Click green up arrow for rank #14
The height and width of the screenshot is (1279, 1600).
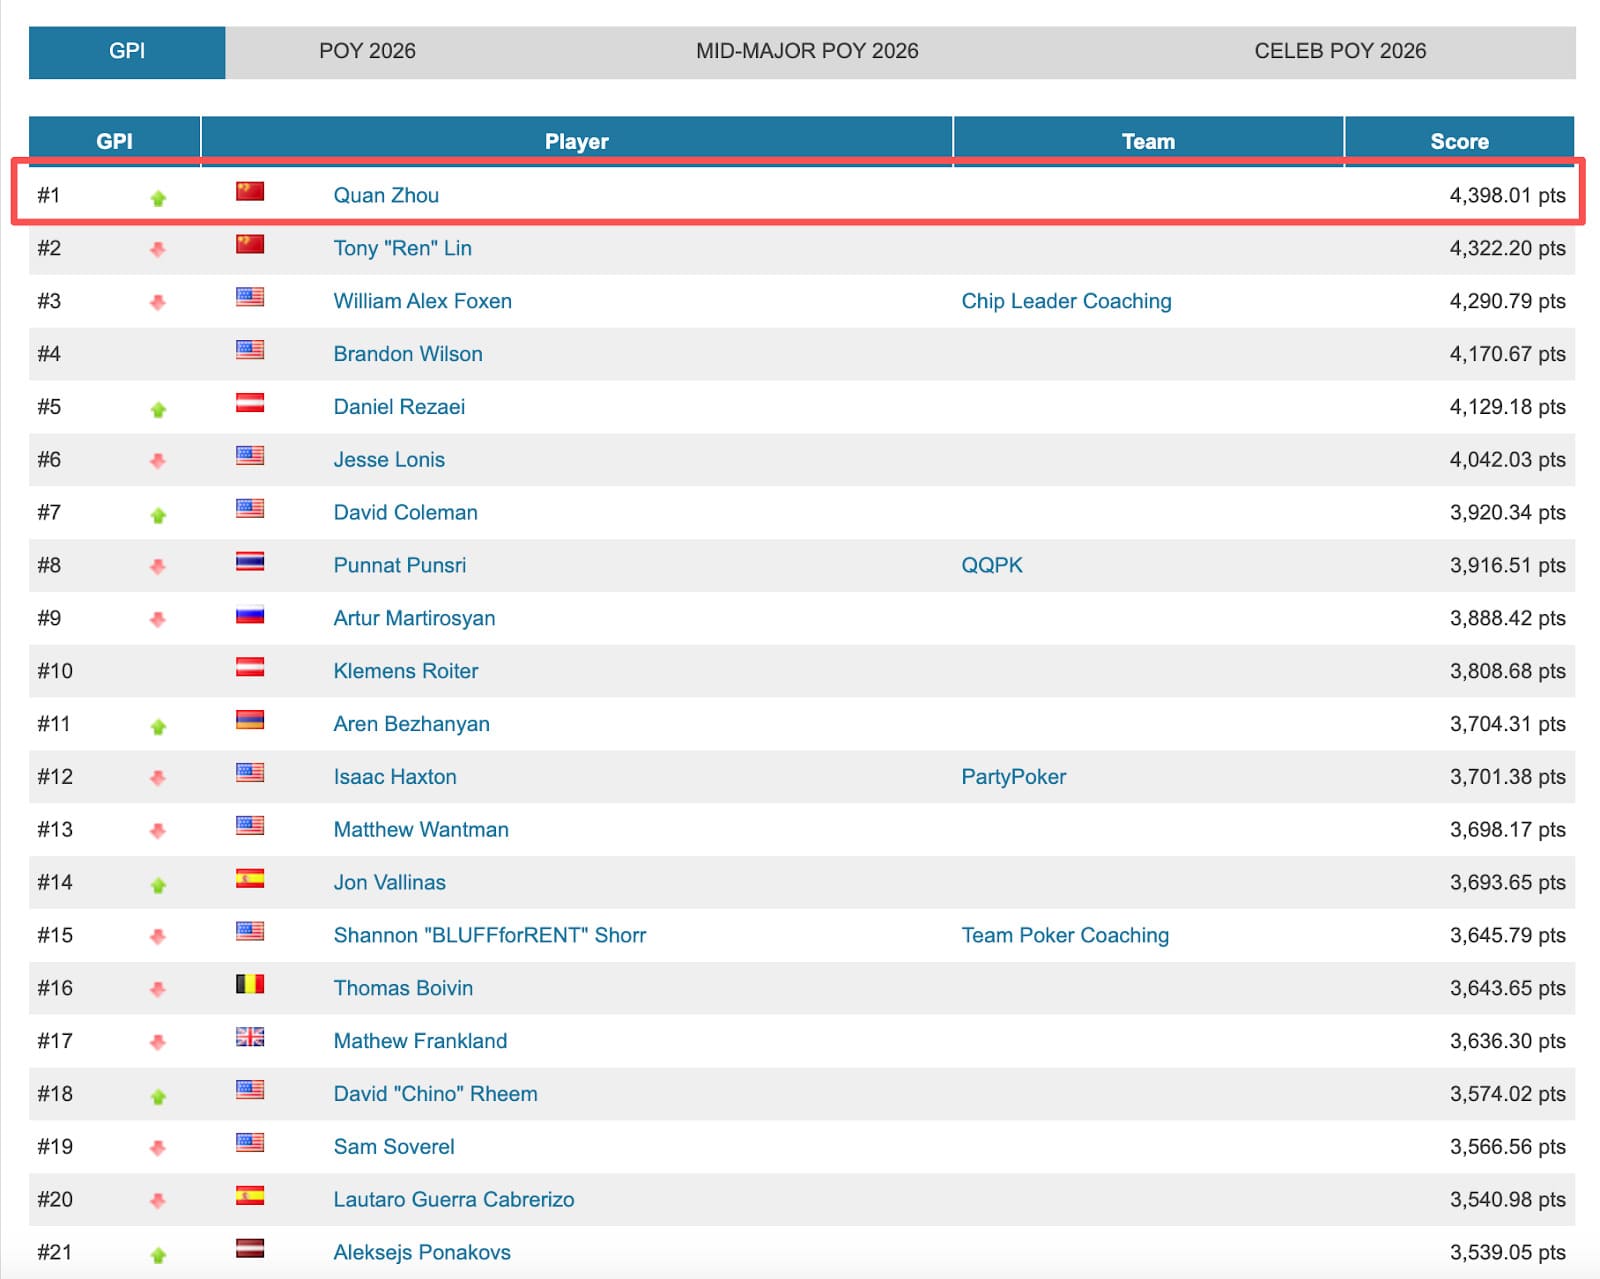point(158,885)
